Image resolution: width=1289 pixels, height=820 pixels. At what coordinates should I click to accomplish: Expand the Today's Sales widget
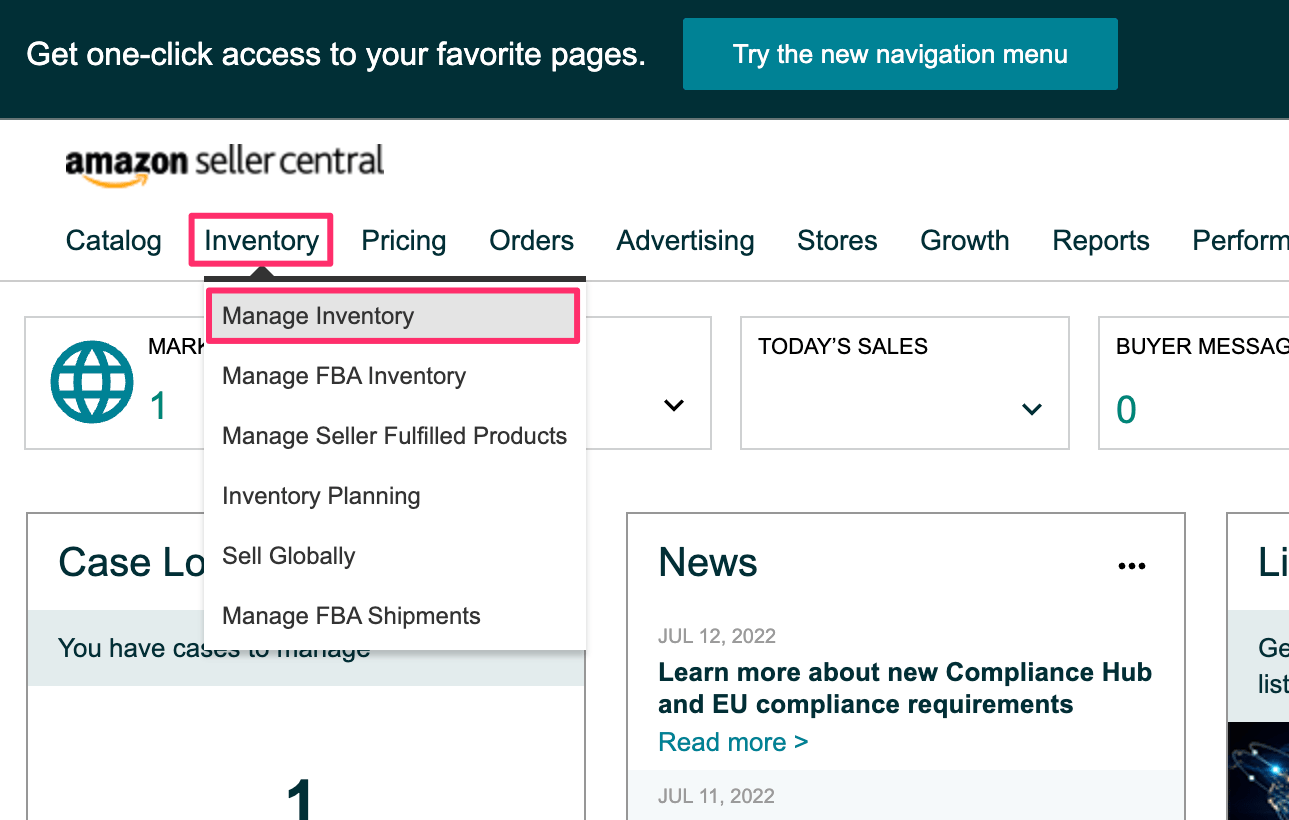pos(1030,407)
